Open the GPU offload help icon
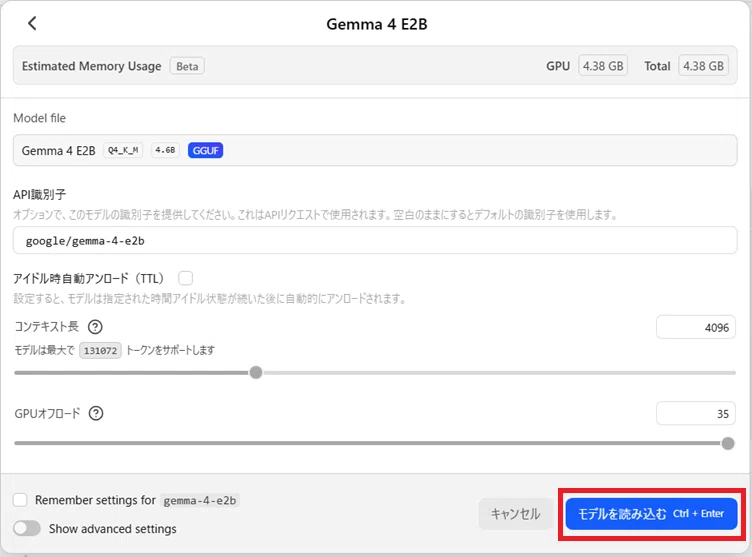This screenshot has height=557, width=752. 96,413
